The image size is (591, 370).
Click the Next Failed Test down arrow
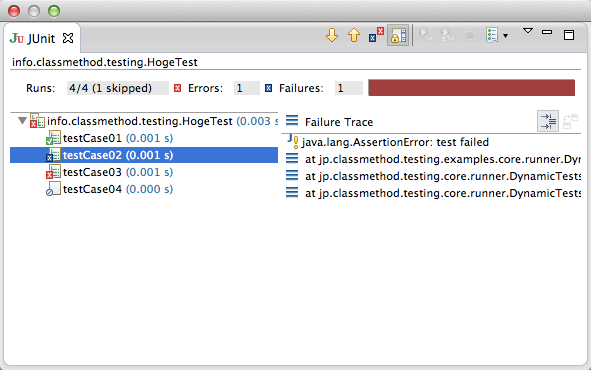click(332, 35)
